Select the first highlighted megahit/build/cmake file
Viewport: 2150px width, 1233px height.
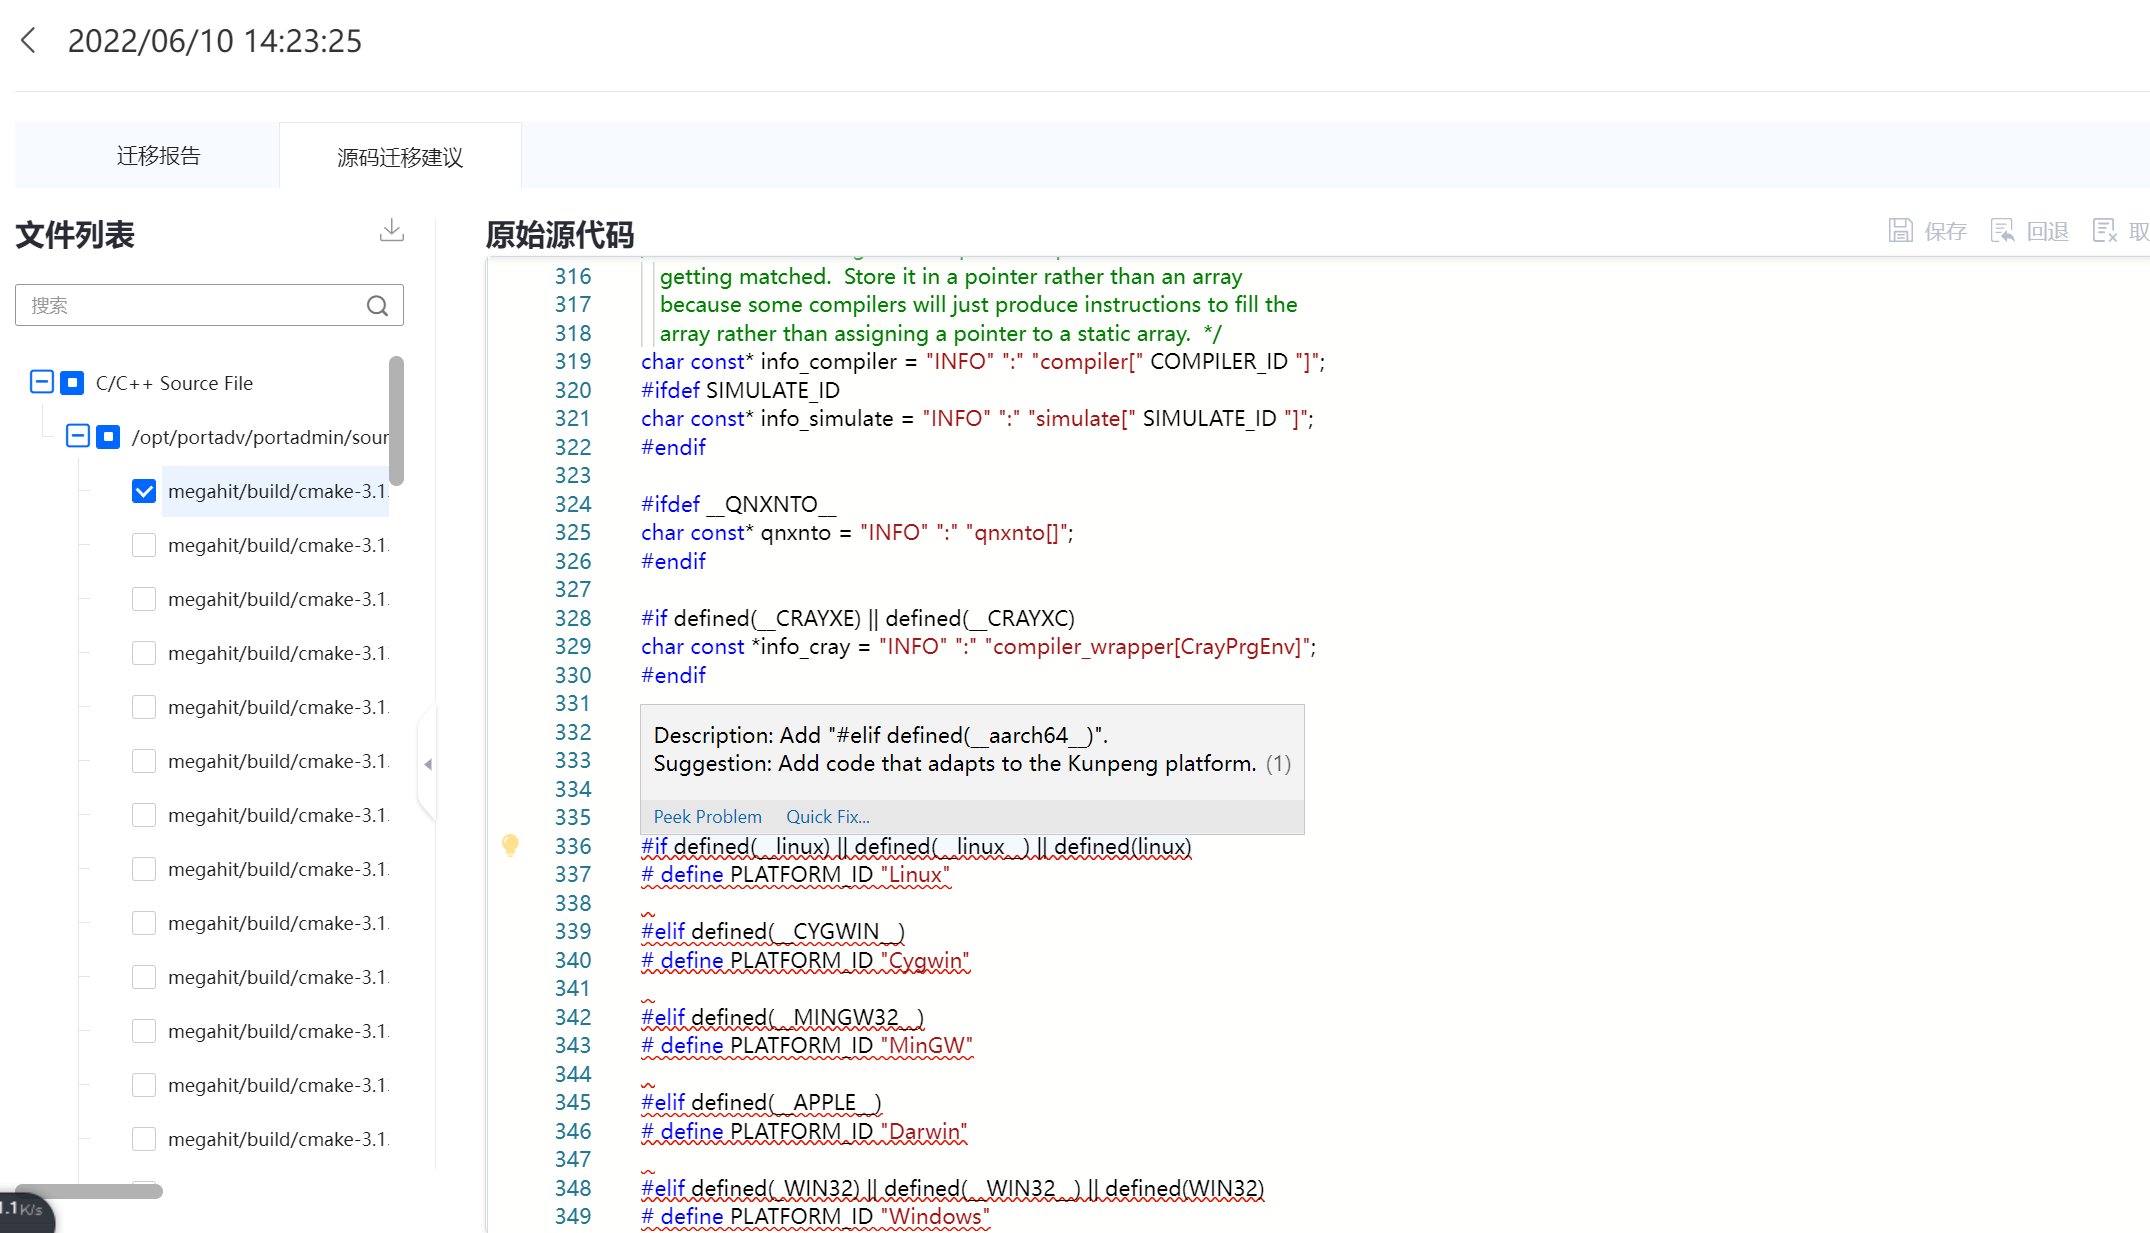pos(277,491)
